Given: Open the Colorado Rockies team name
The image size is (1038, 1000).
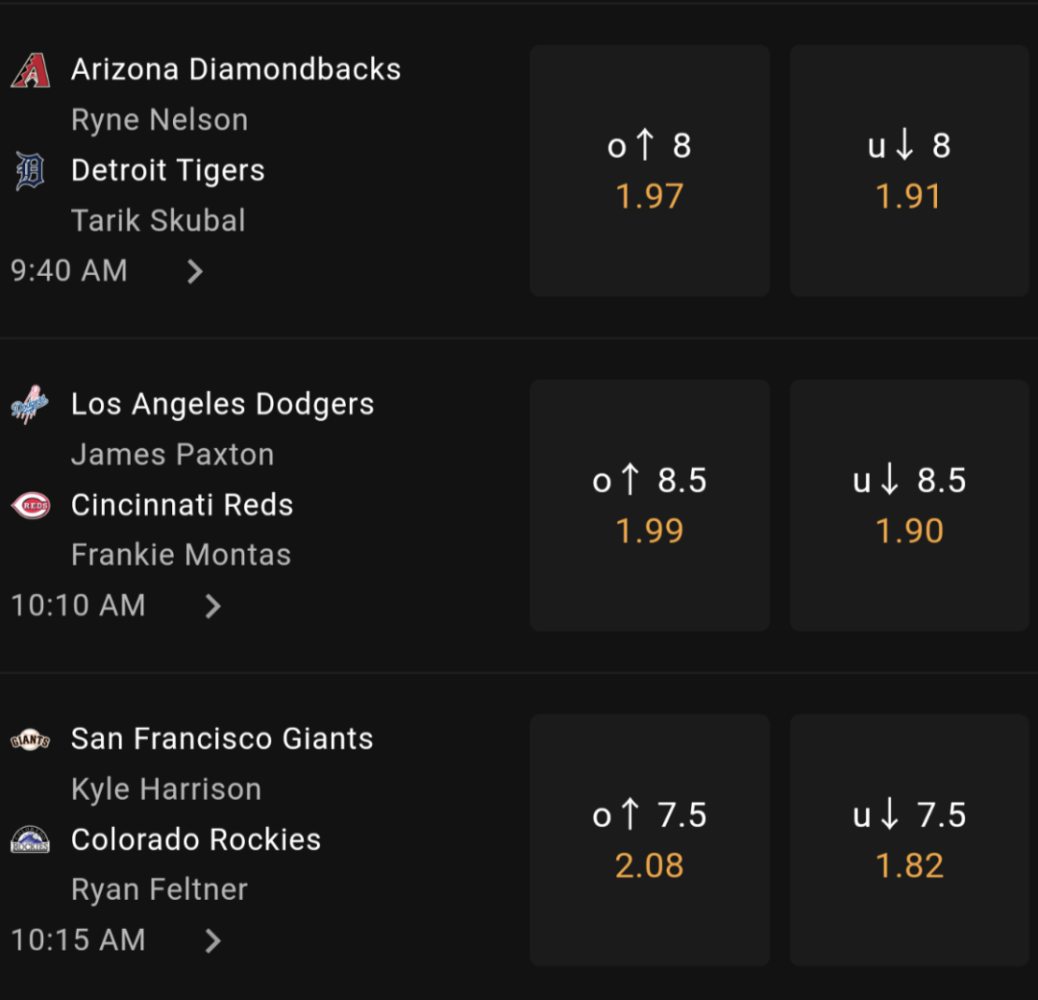Looking at the screenshot, I should tap(196, 839).
